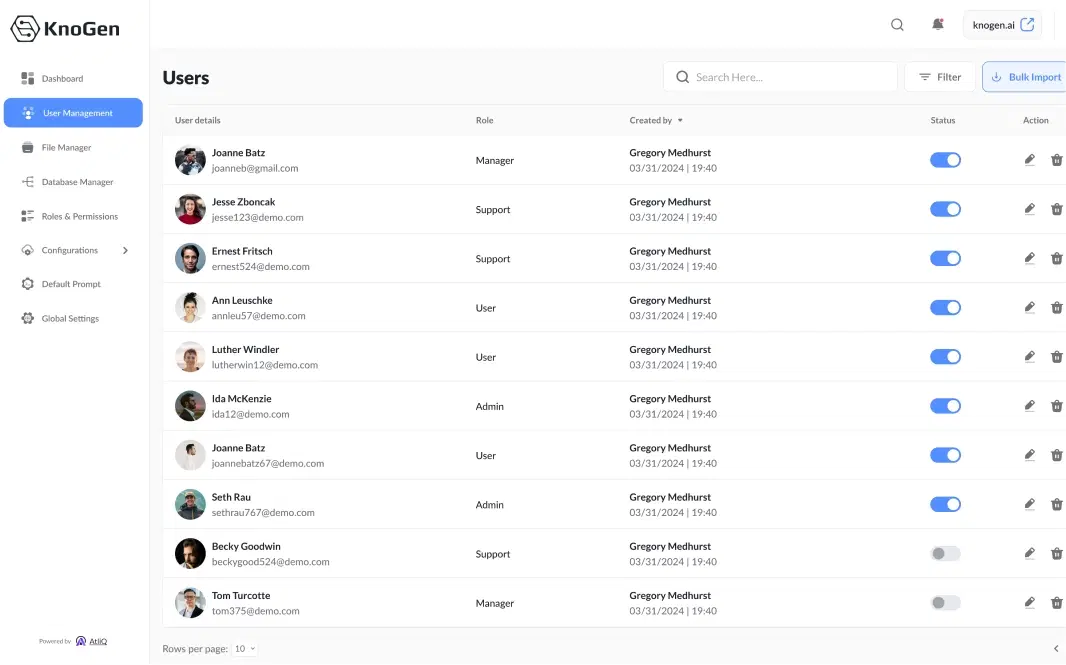Sort by Created by column arrow
The image size is (1066, 665).
(x=680, y=121)
